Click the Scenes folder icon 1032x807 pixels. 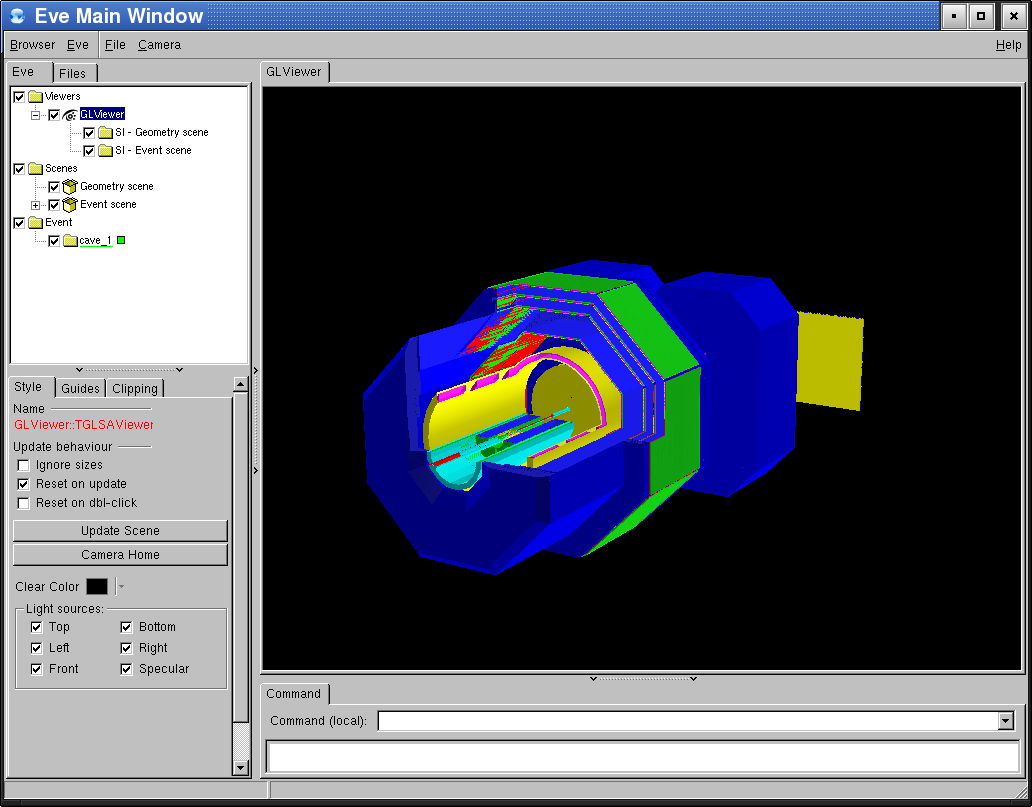pos(36,169)
